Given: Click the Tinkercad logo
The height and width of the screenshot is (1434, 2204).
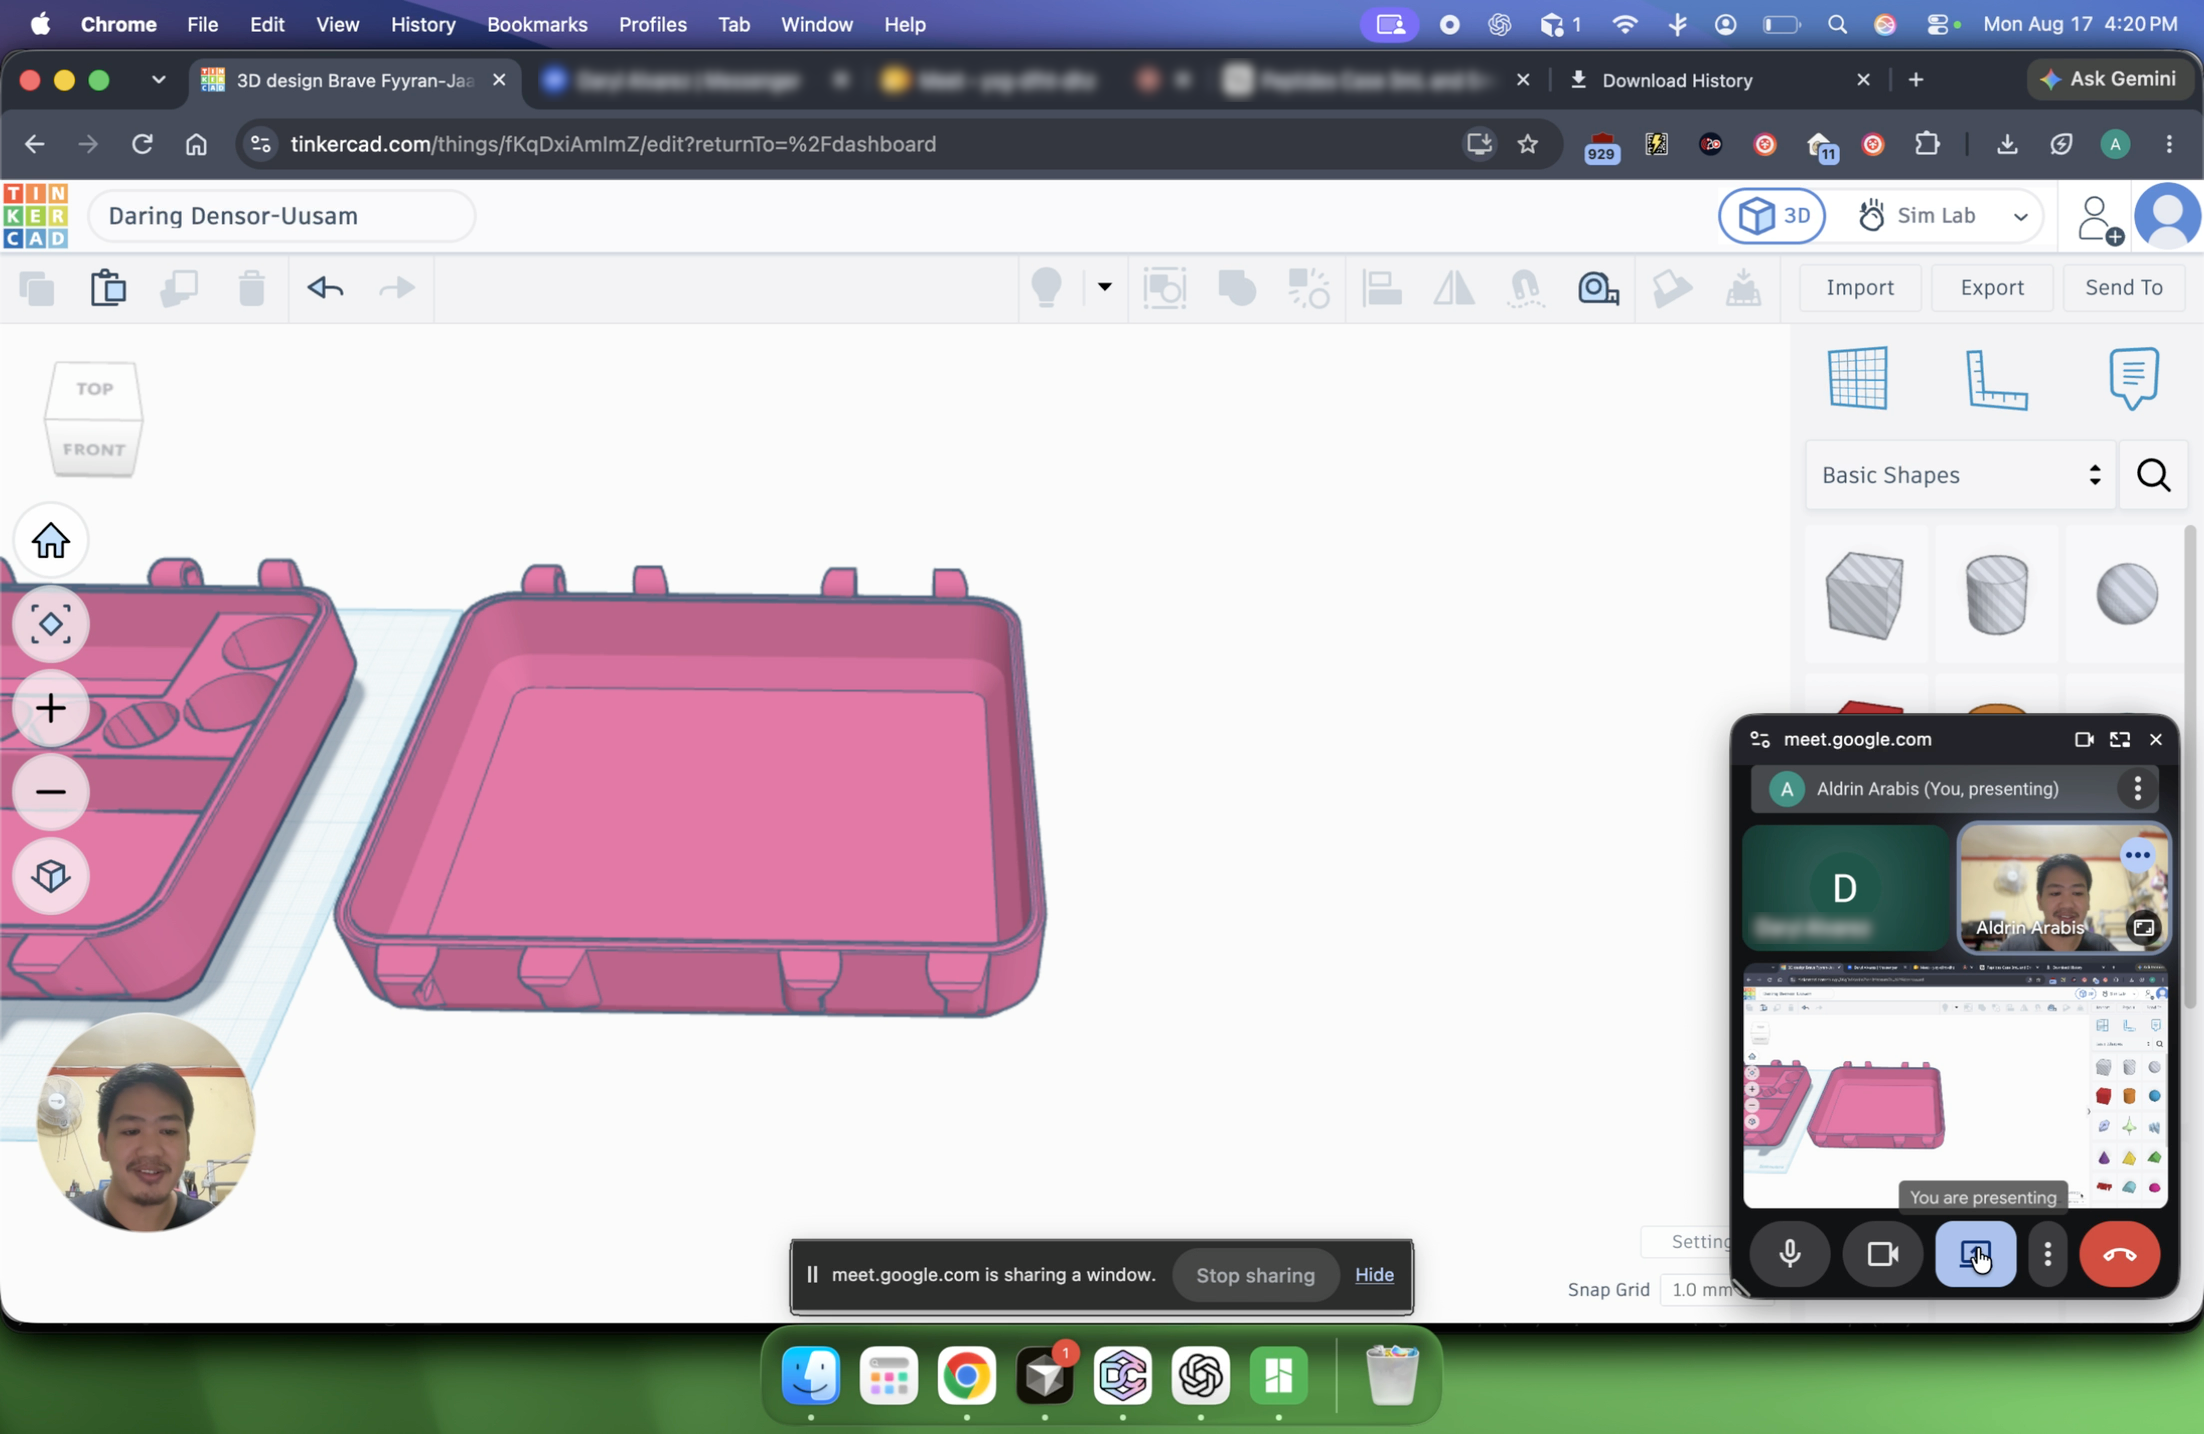Looking at the screenshot, I should [x=36, y=215].
